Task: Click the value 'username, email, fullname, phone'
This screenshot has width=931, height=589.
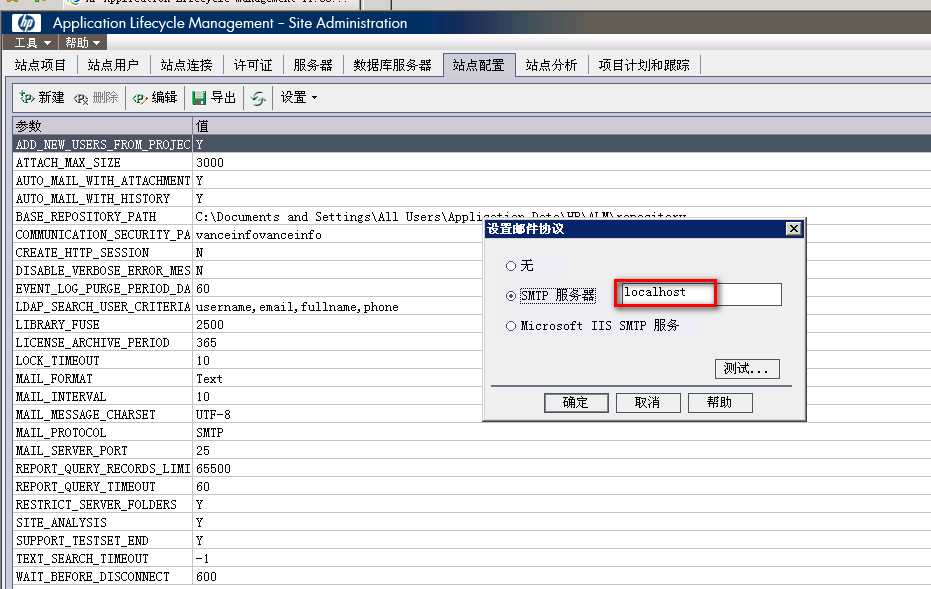Action: pyautogui.click(x=297, y=307)
